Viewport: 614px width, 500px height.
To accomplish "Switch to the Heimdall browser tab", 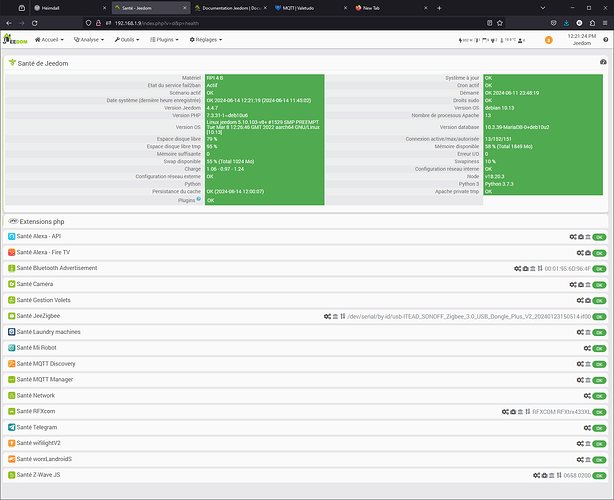I will pyautogui.click(x=70, y=8).
